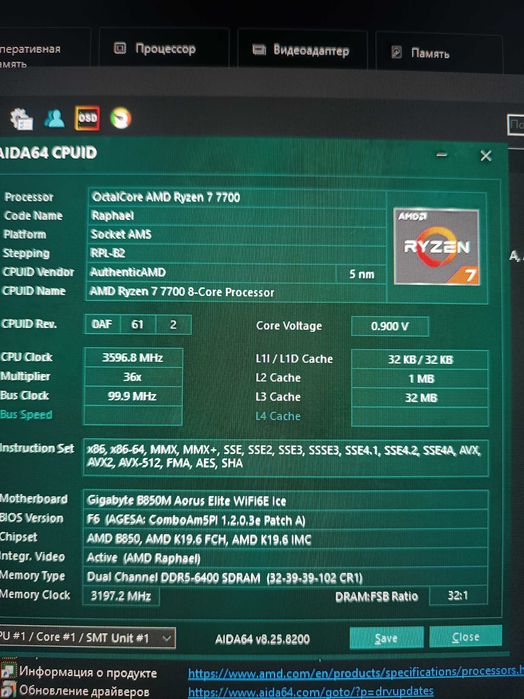The height and width of the screenshot is (699, 524).
Task: Click the CPUID Rev. value 0AF
Action: (x=102, y=325)
